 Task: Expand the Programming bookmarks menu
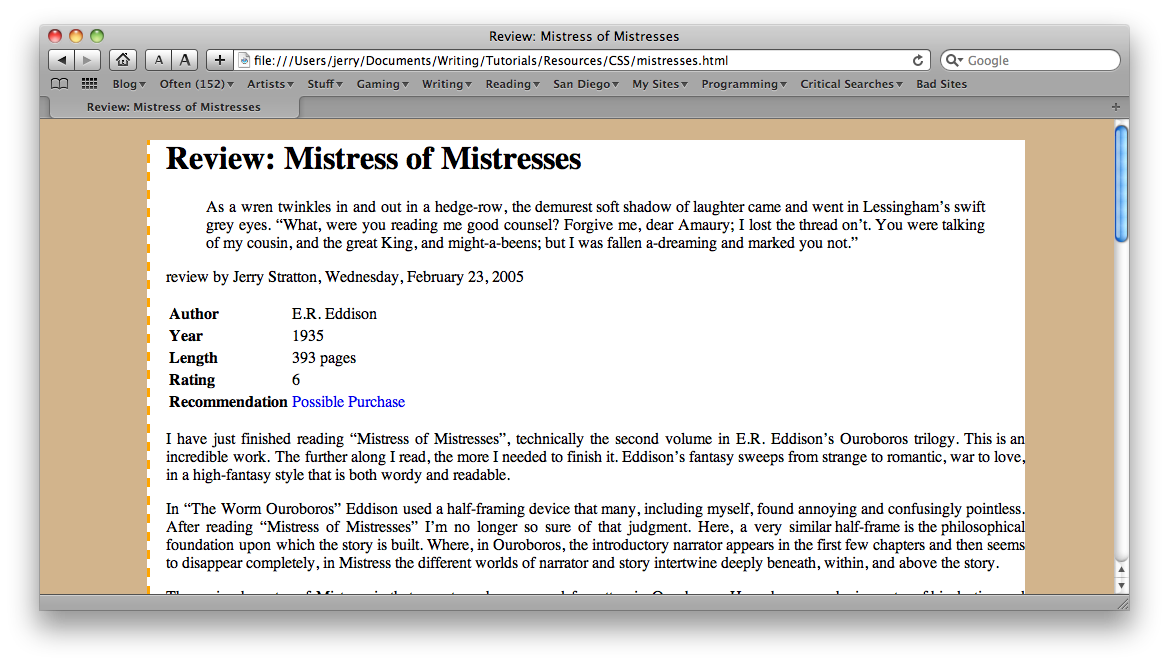[743, 84]
